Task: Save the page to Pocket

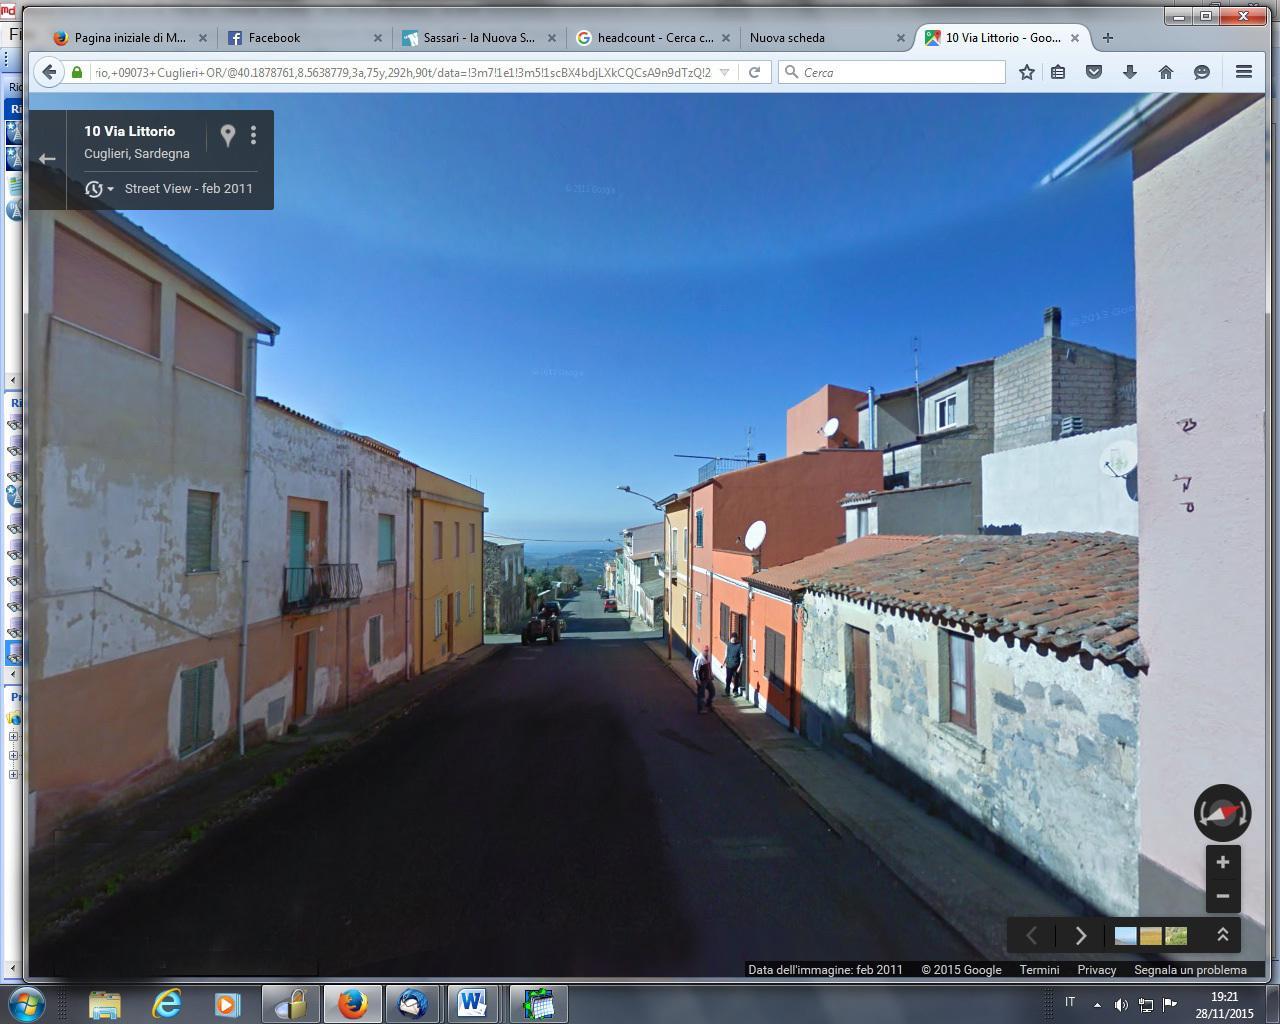Action: tap(1094, 71)
